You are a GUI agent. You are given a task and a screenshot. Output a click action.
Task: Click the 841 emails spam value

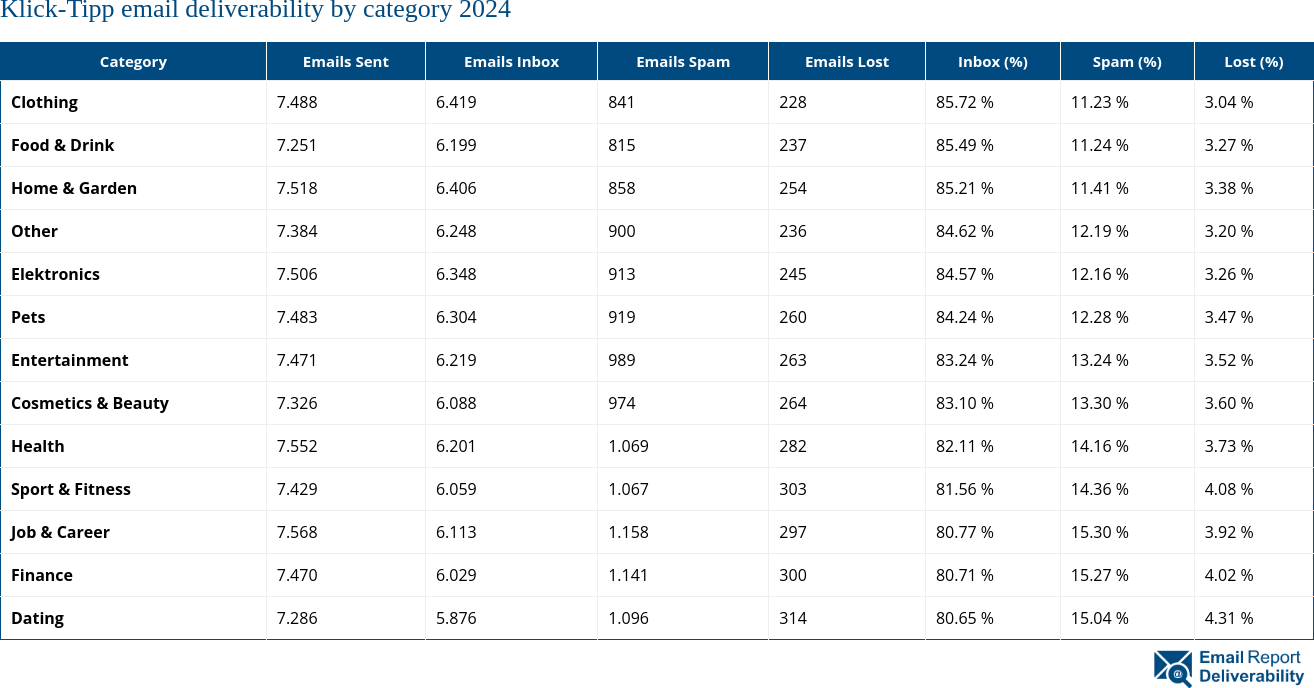[x=621, y=102]
